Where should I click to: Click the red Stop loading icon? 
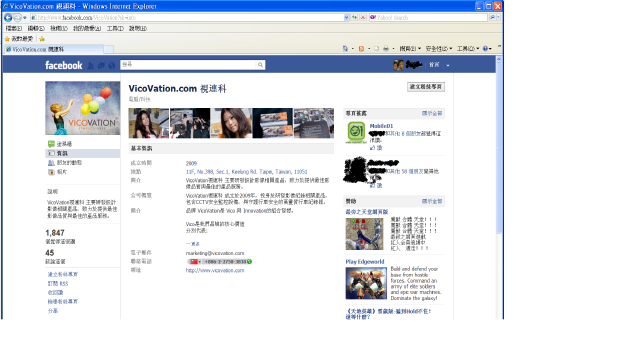coord(362,18)
